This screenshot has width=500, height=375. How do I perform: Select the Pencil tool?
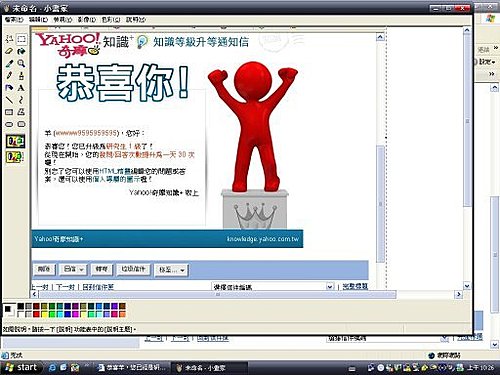9,76
